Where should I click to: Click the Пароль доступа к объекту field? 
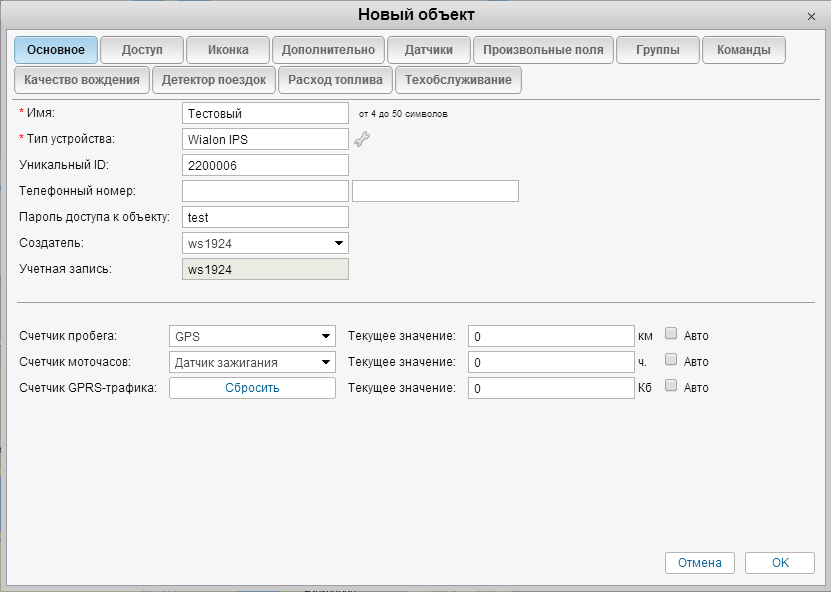pyautogui.click(x=265, y=217)
